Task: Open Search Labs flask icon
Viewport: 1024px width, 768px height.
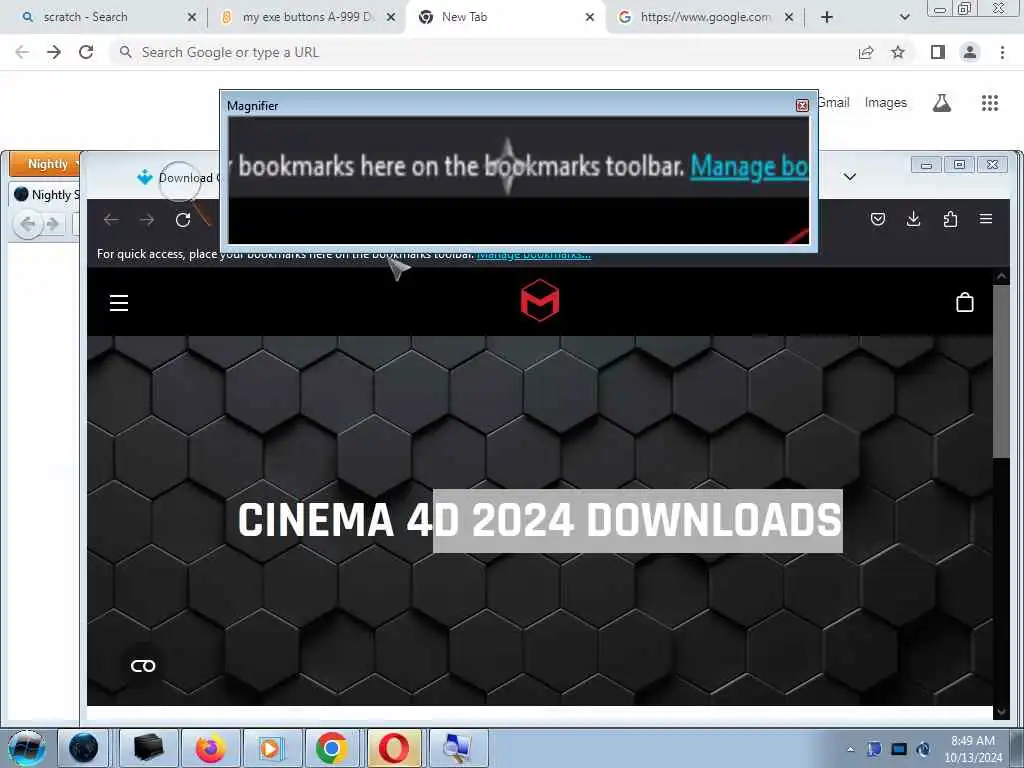Action: (x=942, y=103)
